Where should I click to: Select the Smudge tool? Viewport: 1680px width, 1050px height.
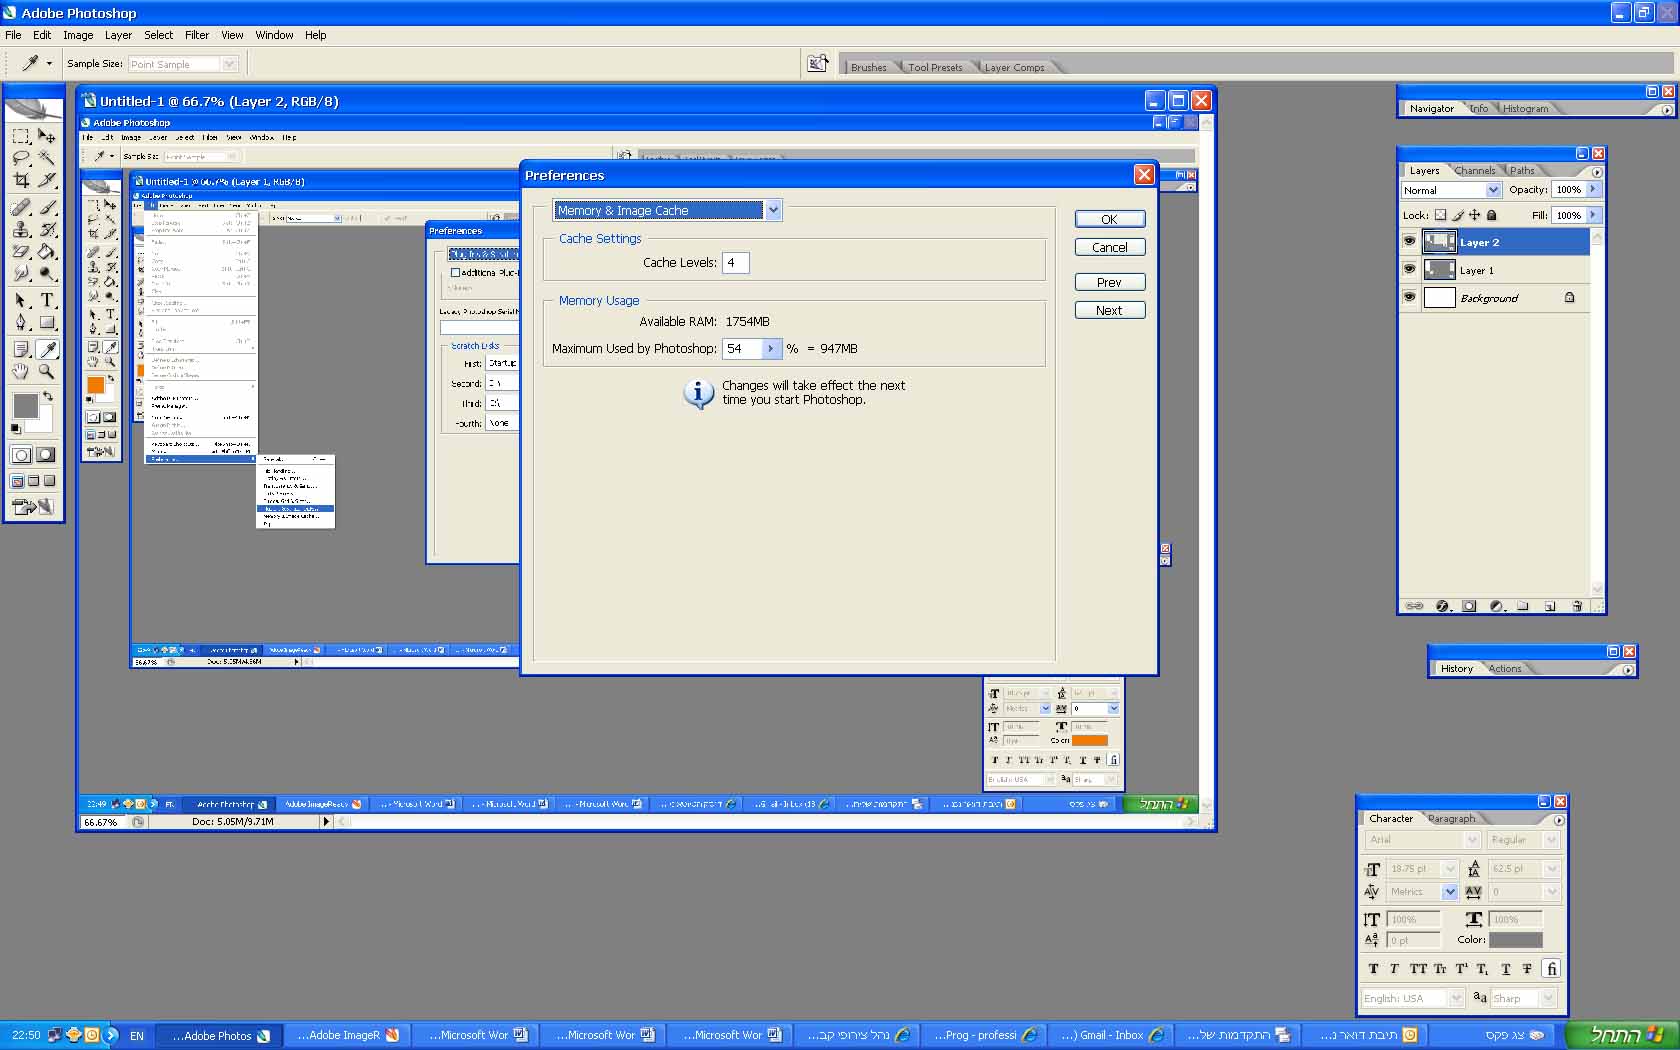[21, 273]
